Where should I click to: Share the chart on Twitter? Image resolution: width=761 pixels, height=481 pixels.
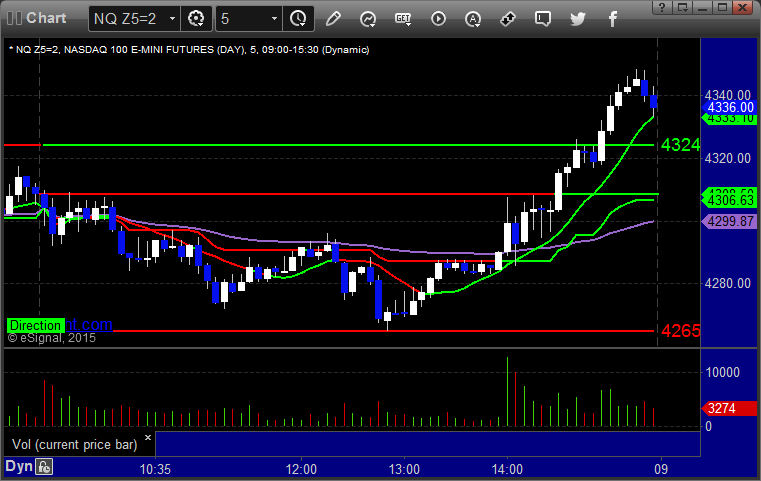(578, 19)
